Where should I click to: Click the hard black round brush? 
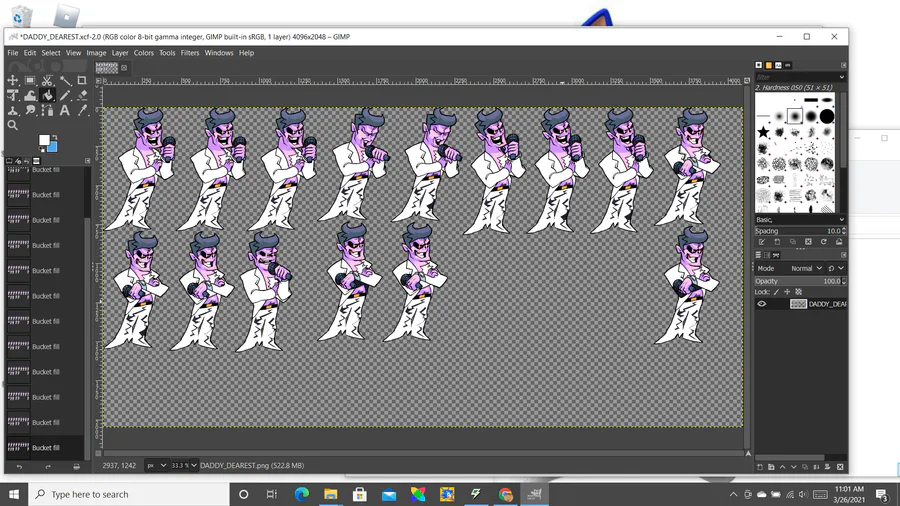(x=827, y=116)
